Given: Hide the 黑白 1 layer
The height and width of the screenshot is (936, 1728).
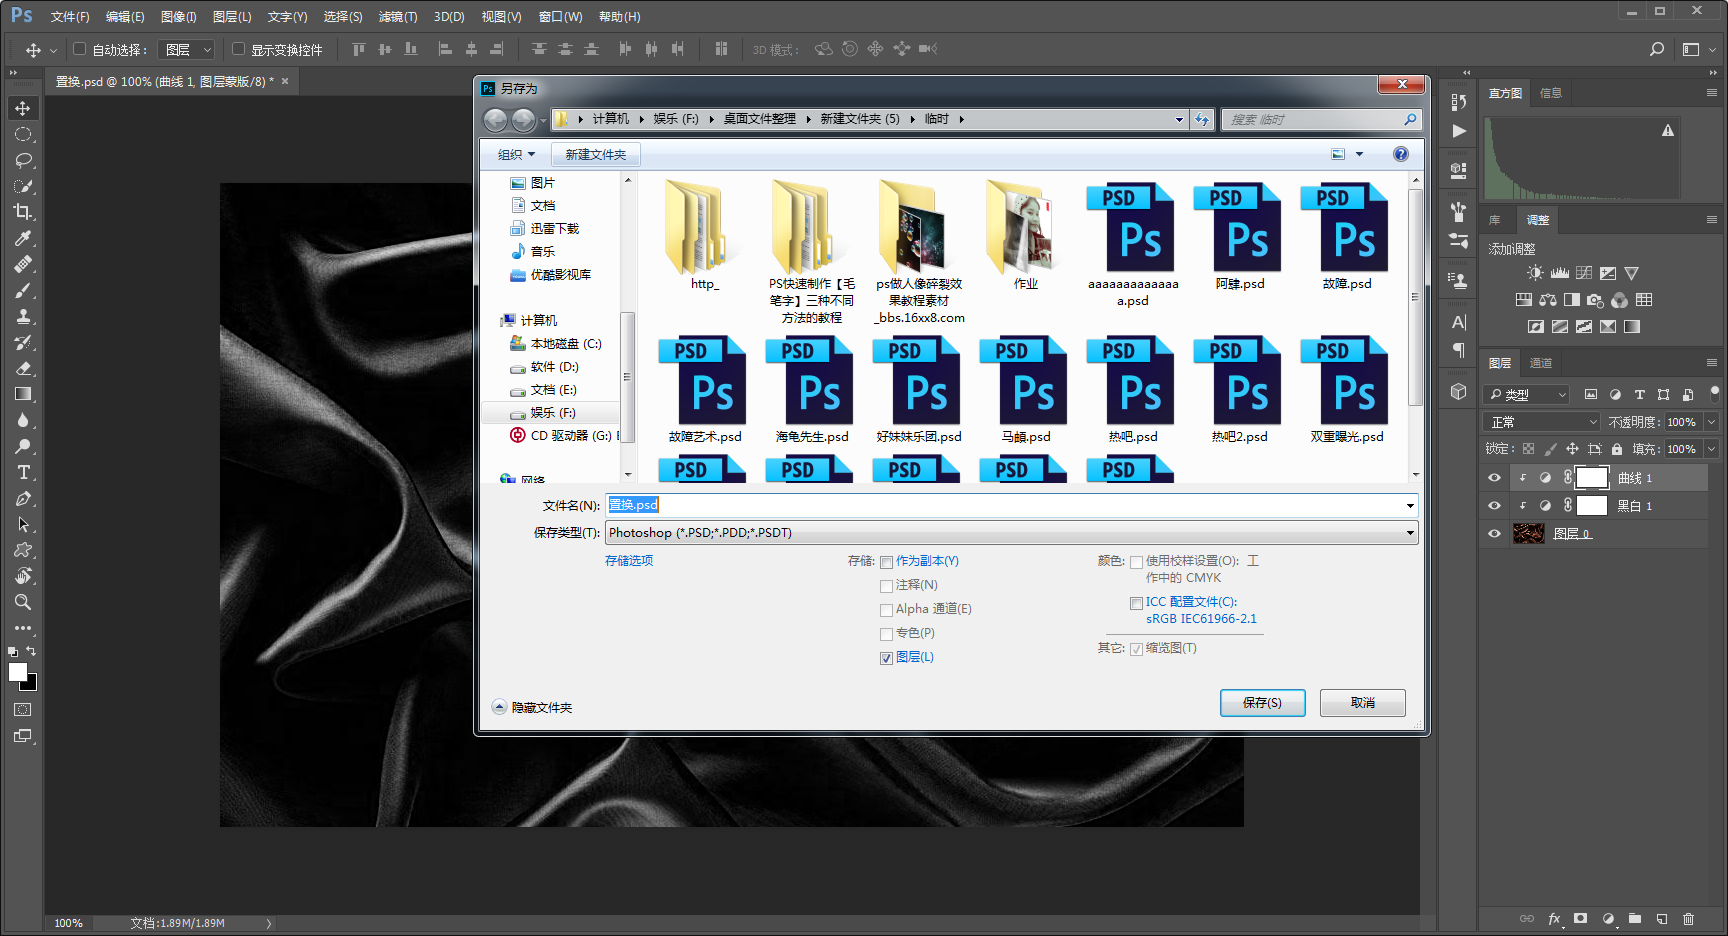Looking at the screenshot, I should pos(1494,506).
